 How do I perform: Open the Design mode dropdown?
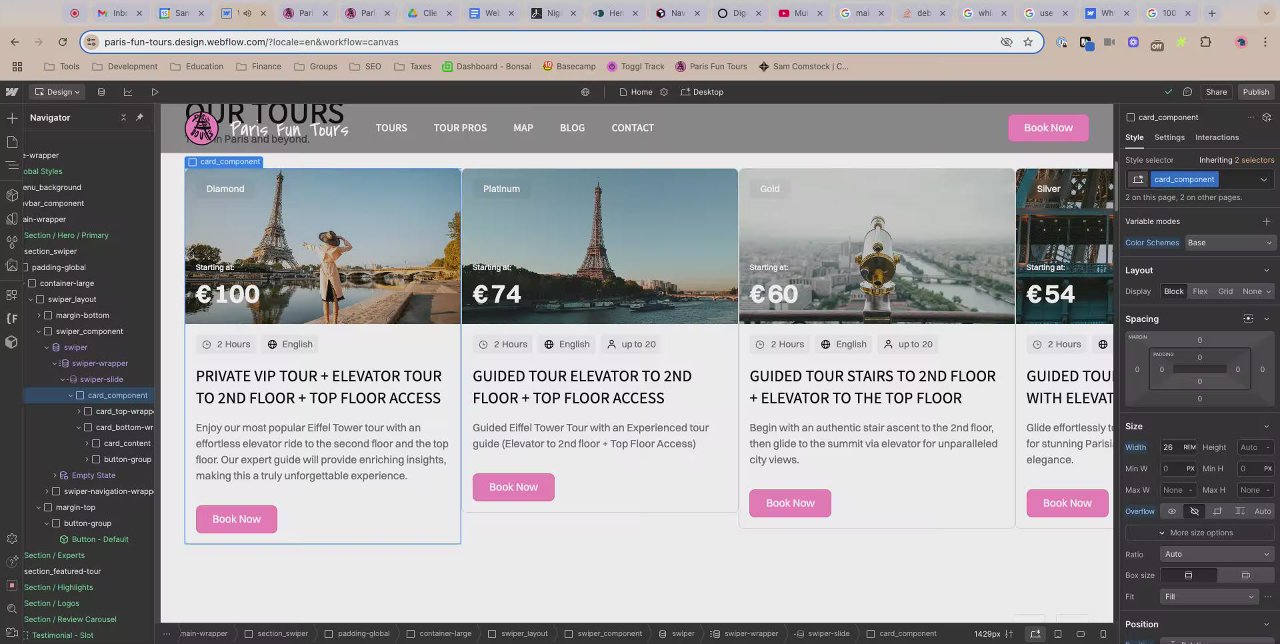tap(57, 92)
